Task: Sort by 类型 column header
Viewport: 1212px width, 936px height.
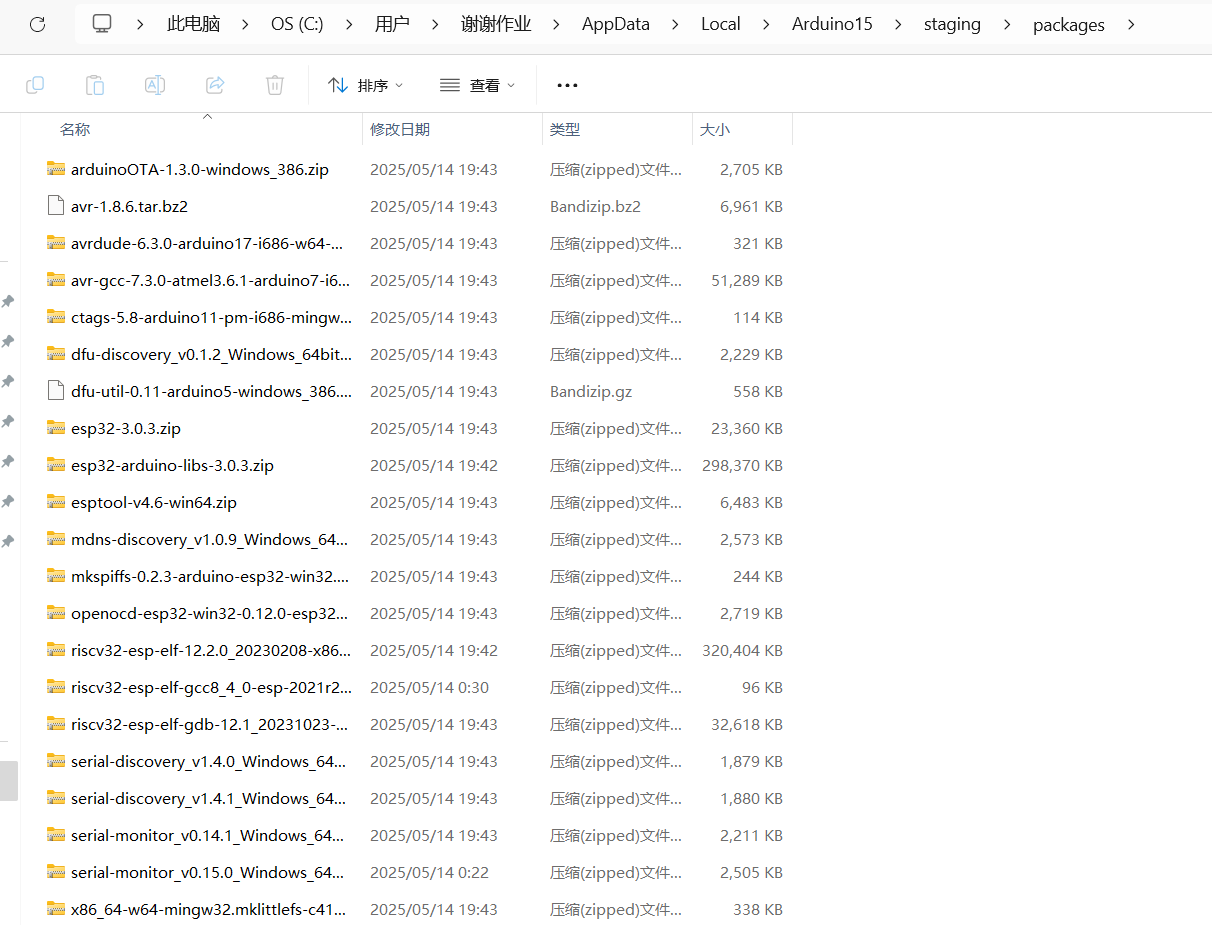Action: point(565,129)
